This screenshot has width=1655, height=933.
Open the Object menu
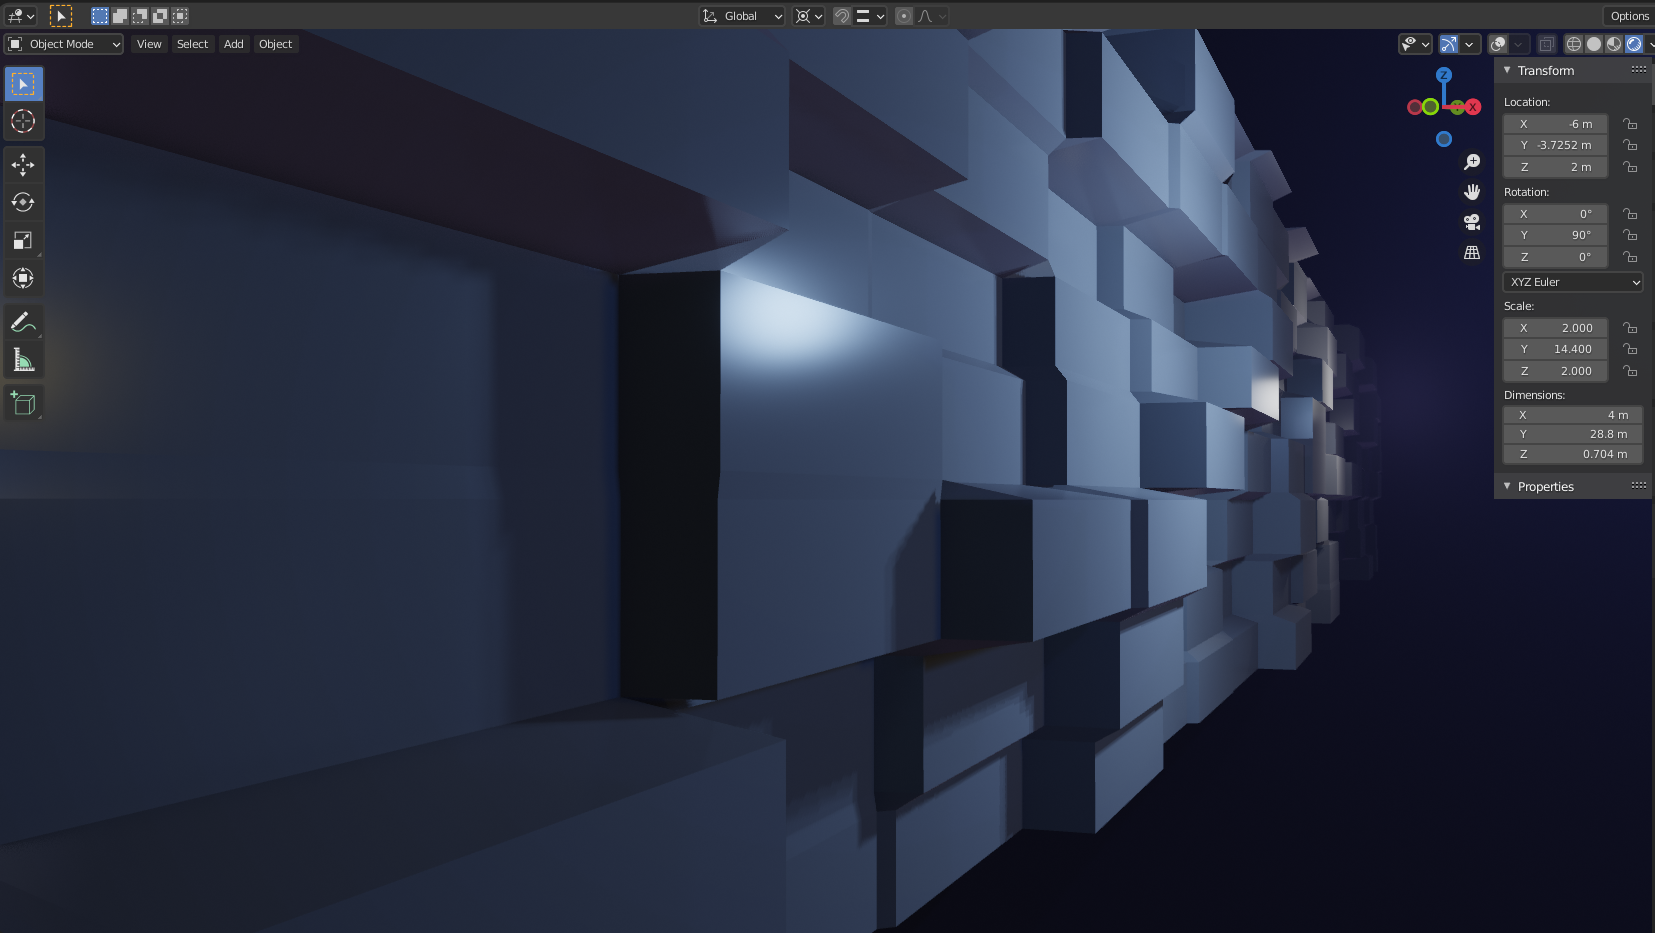(x=275, y=44)
